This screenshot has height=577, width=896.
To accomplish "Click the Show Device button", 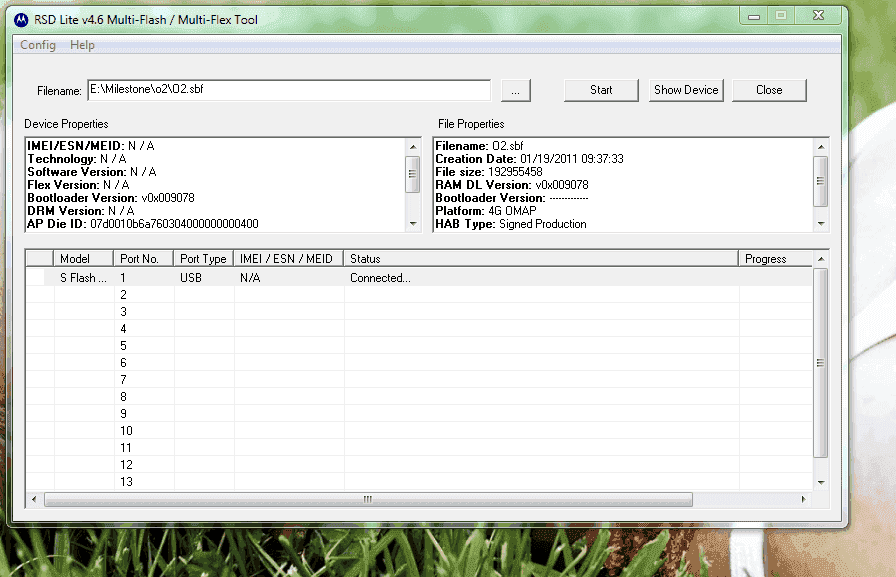I will pyautogui.click(x=686, y=90).
